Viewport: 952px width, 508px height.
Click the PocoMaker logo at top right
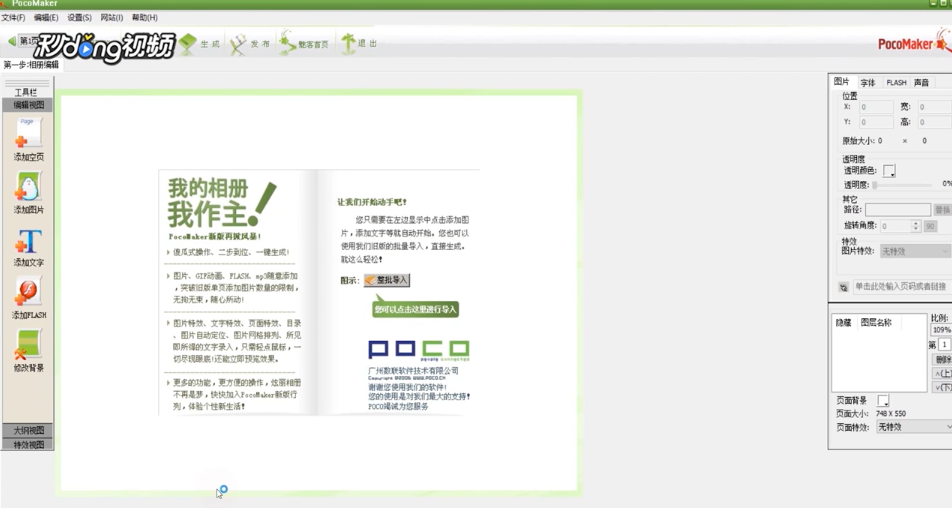[913, 42]
